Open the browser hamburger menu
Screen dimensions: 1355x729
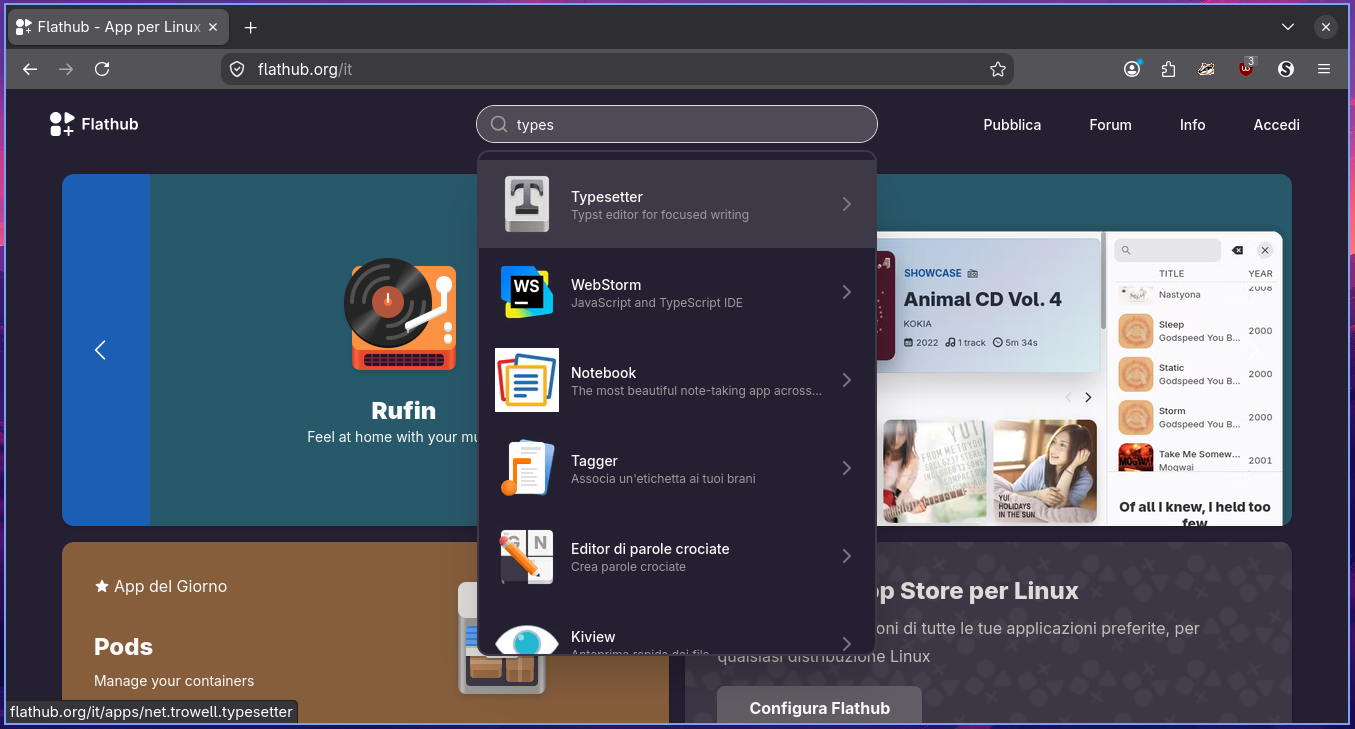(x=1324, y=69)
